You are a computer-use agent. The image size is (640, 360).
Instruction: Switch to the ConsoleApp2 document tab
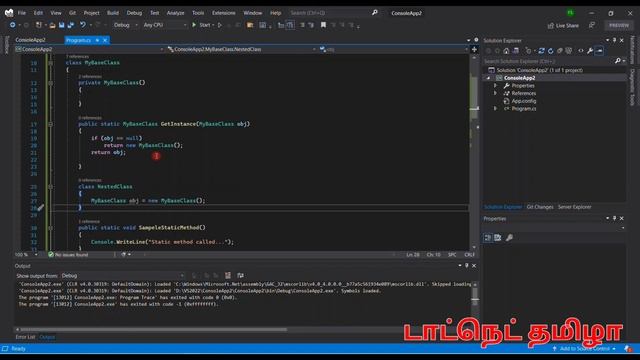[31, 40]
